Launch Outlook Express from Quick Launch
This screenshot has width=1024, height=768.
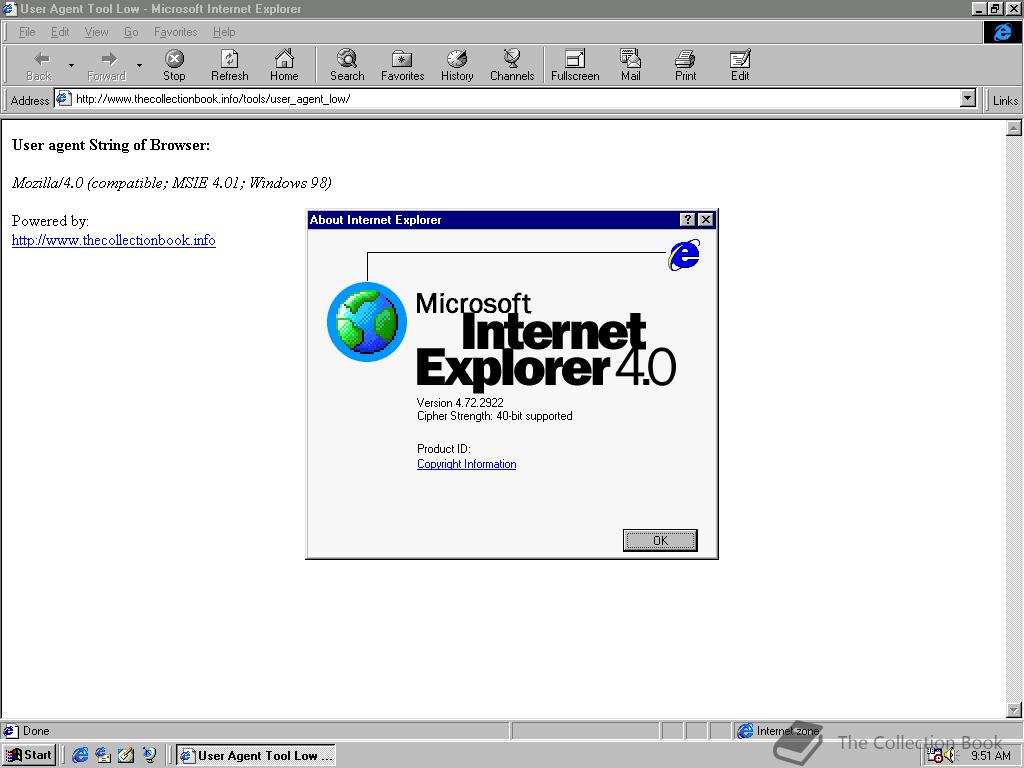[103, 755]
